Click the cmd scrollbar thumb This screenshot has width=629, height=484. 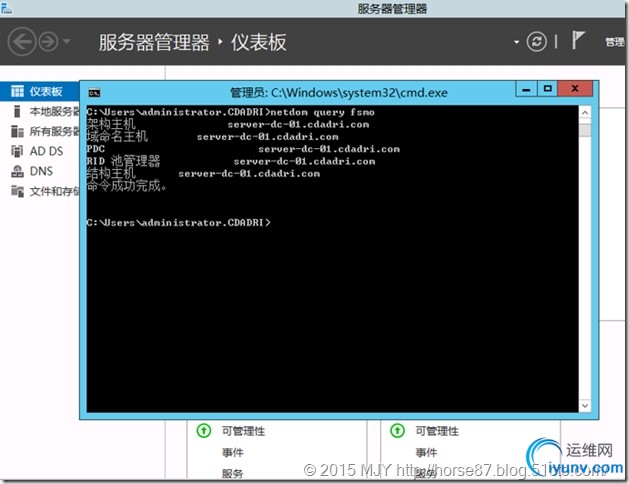click(x=585, y=130)
